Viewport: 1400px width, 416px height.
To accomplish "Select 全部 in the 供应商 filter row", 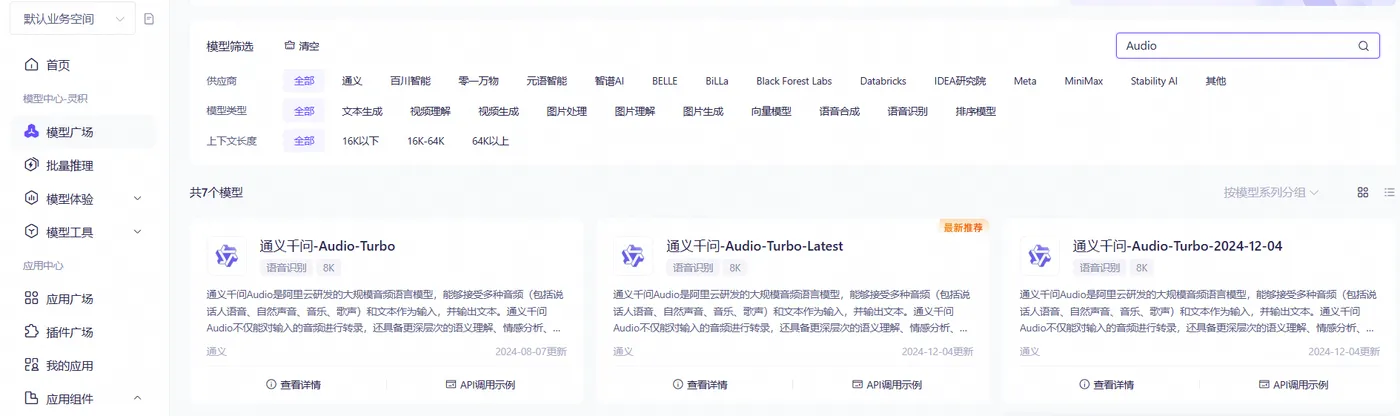I will [304, 81].
